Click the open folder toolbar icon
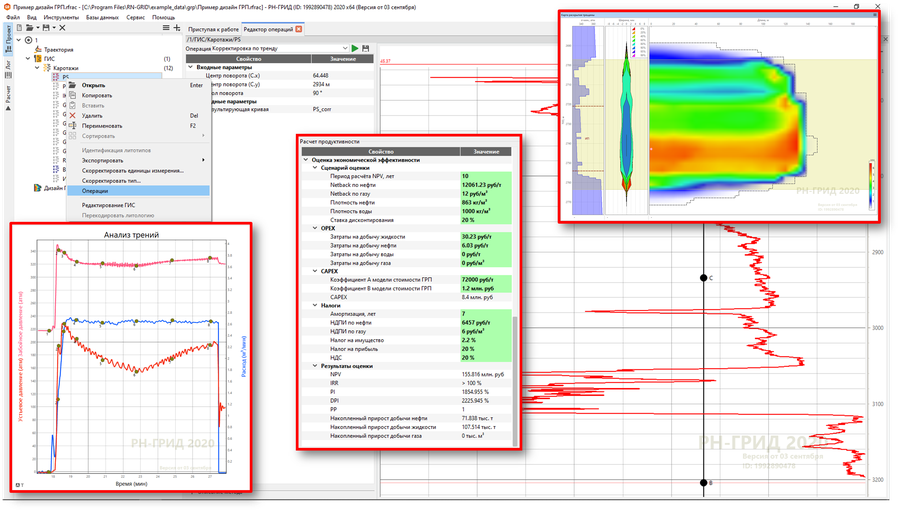This screenshot has height=512, width=900. point(29,28)
